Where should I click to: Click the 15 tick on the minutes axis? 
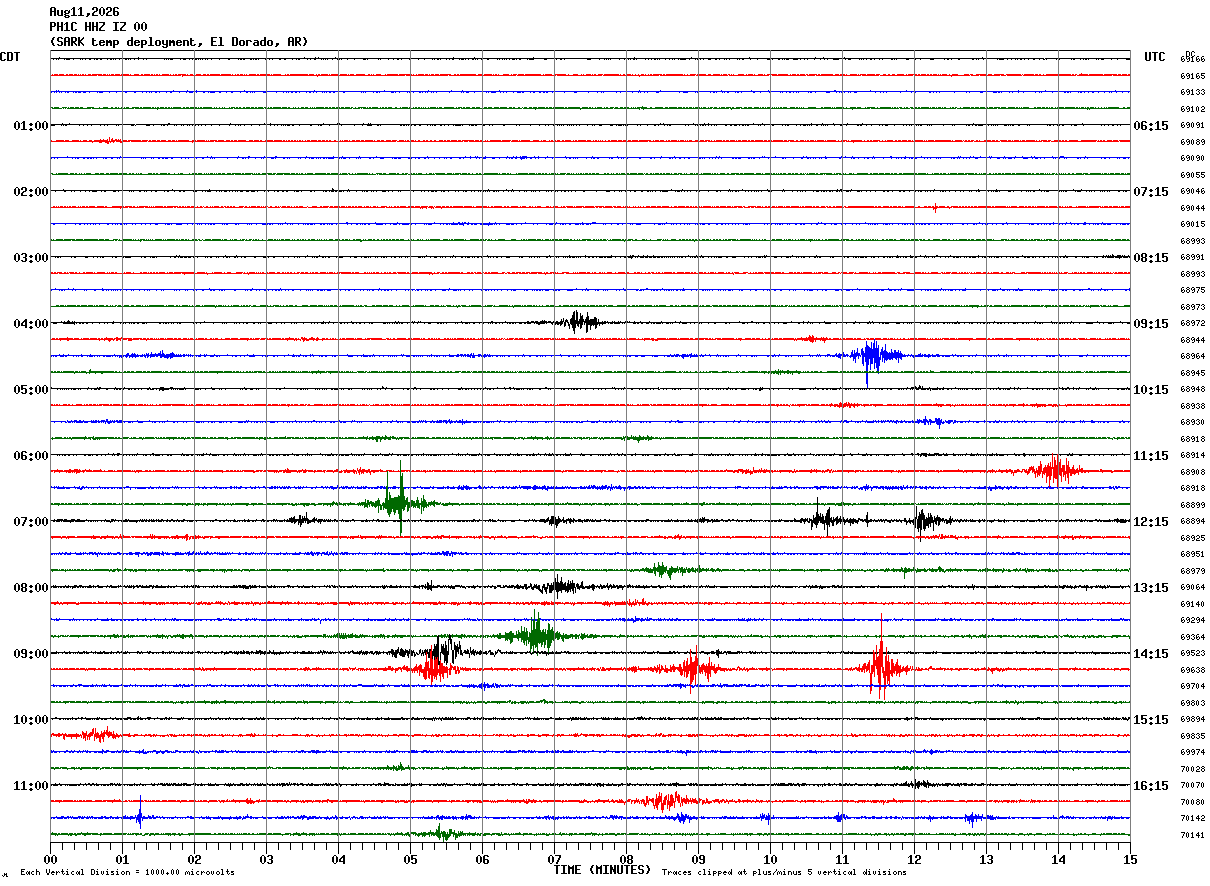1130,859
